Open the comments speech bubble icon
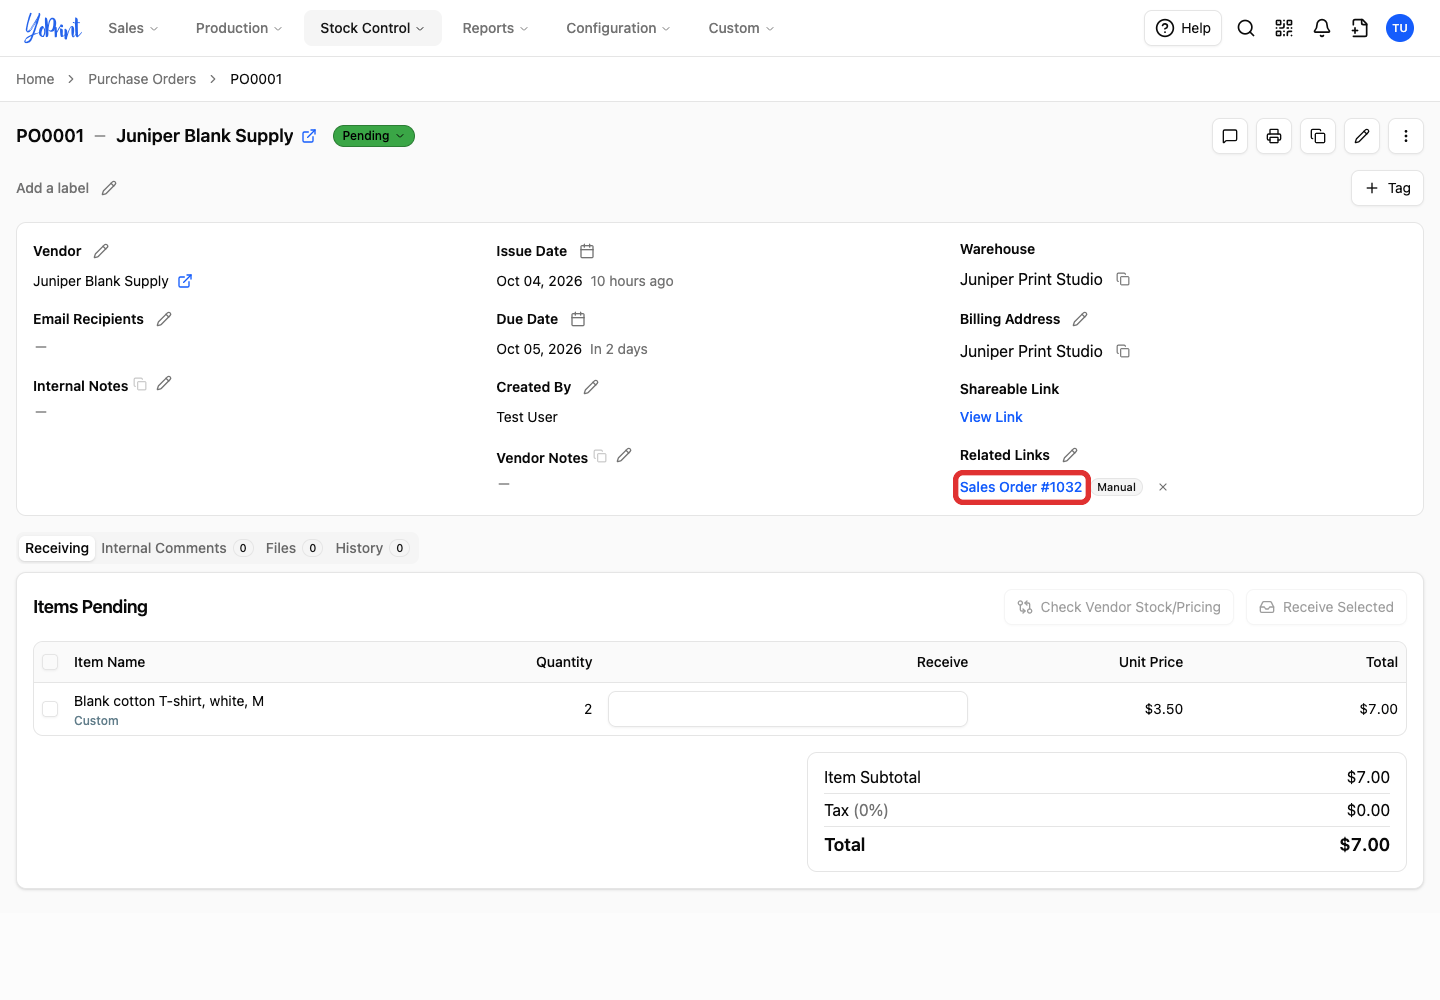Viewport: 1440px width, 1000px height. click(x=1230, y=136)
